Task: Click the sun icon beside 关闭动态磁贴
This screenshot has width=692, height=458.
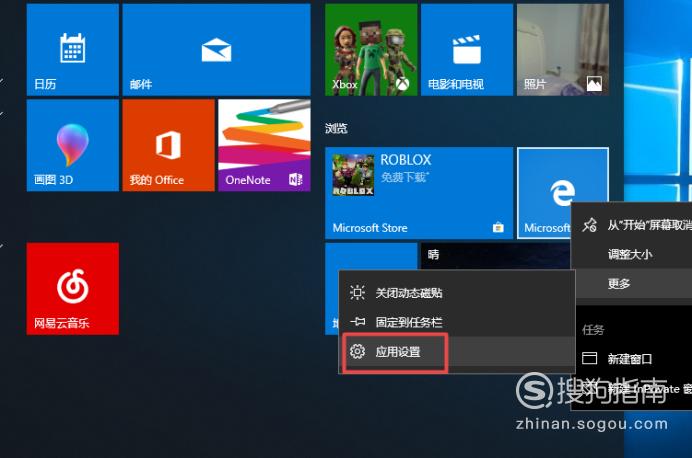Action: [x=357, y=293]
